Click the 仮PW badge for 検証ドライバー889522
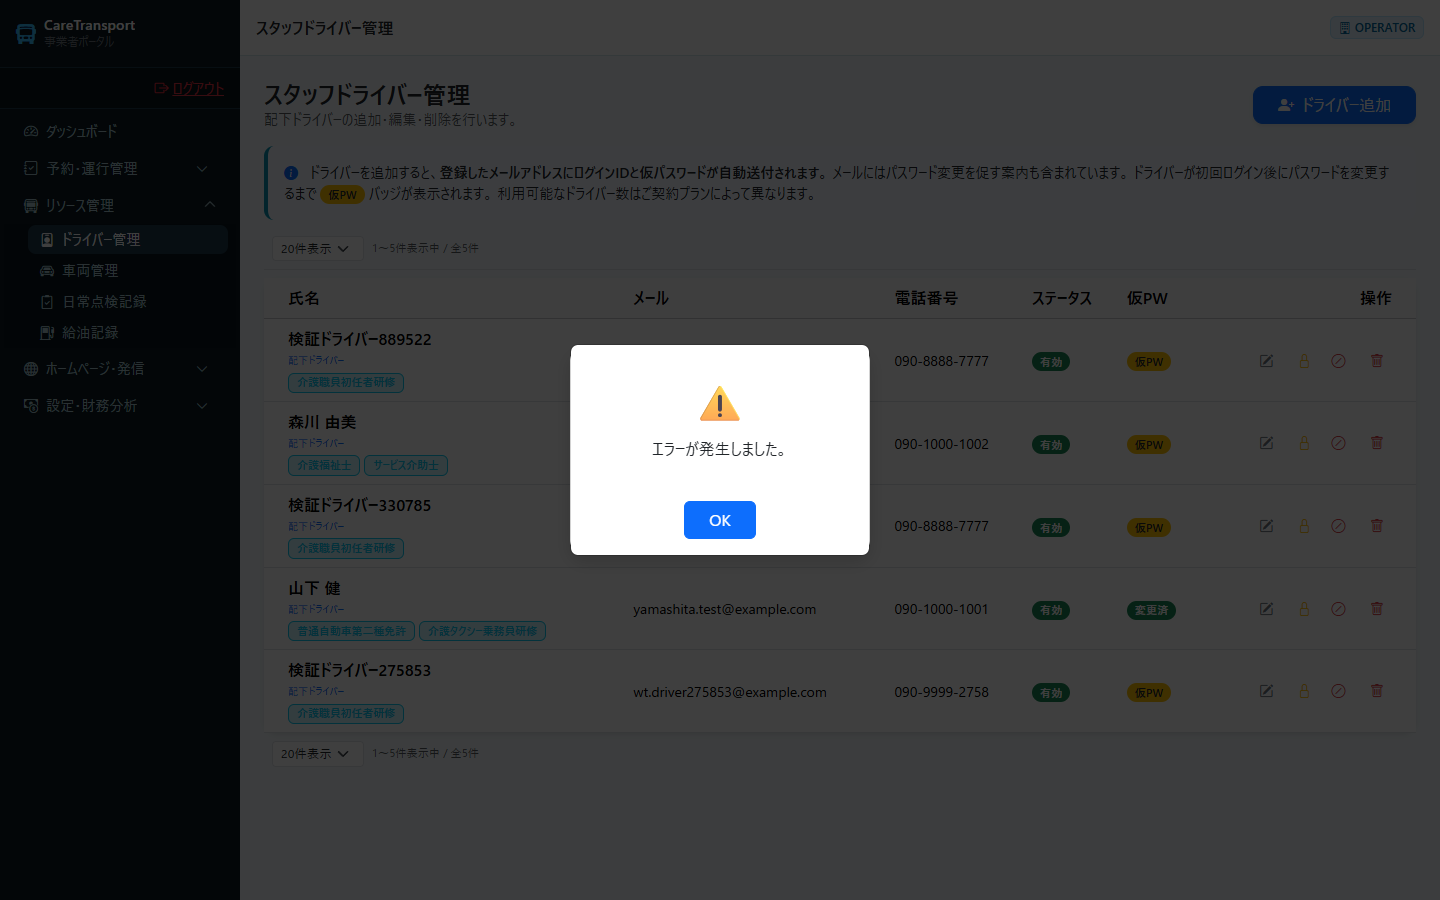The image size is (1440, 900). [x=1149, y=362]
